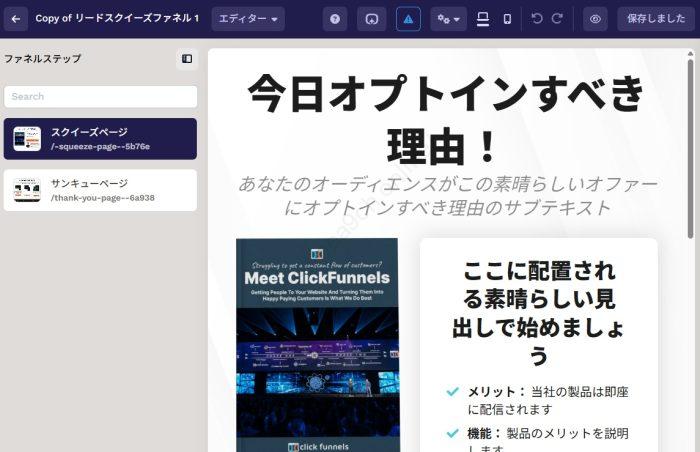Click the redo arrow
Viewport: 700px width, 452px height.
(x=557, y=19)
